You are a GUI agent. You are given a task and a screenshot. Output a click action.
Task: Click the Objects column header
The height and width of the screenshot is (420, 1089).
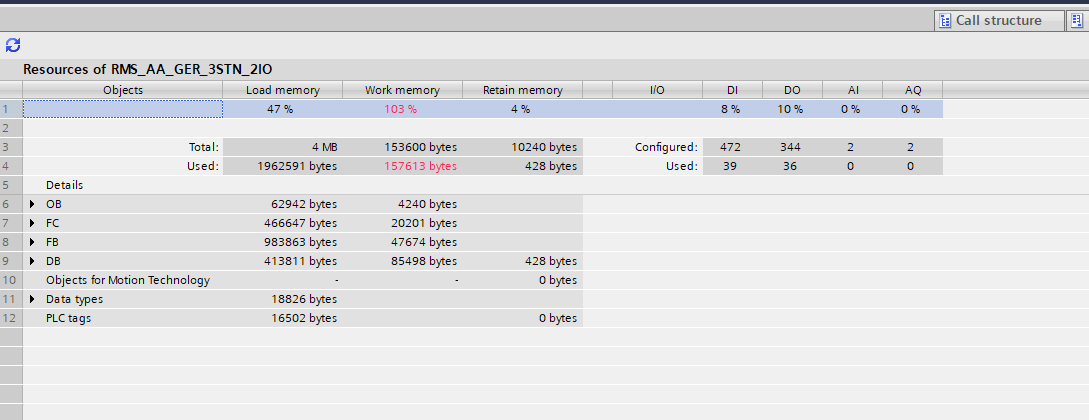[123, 90]
